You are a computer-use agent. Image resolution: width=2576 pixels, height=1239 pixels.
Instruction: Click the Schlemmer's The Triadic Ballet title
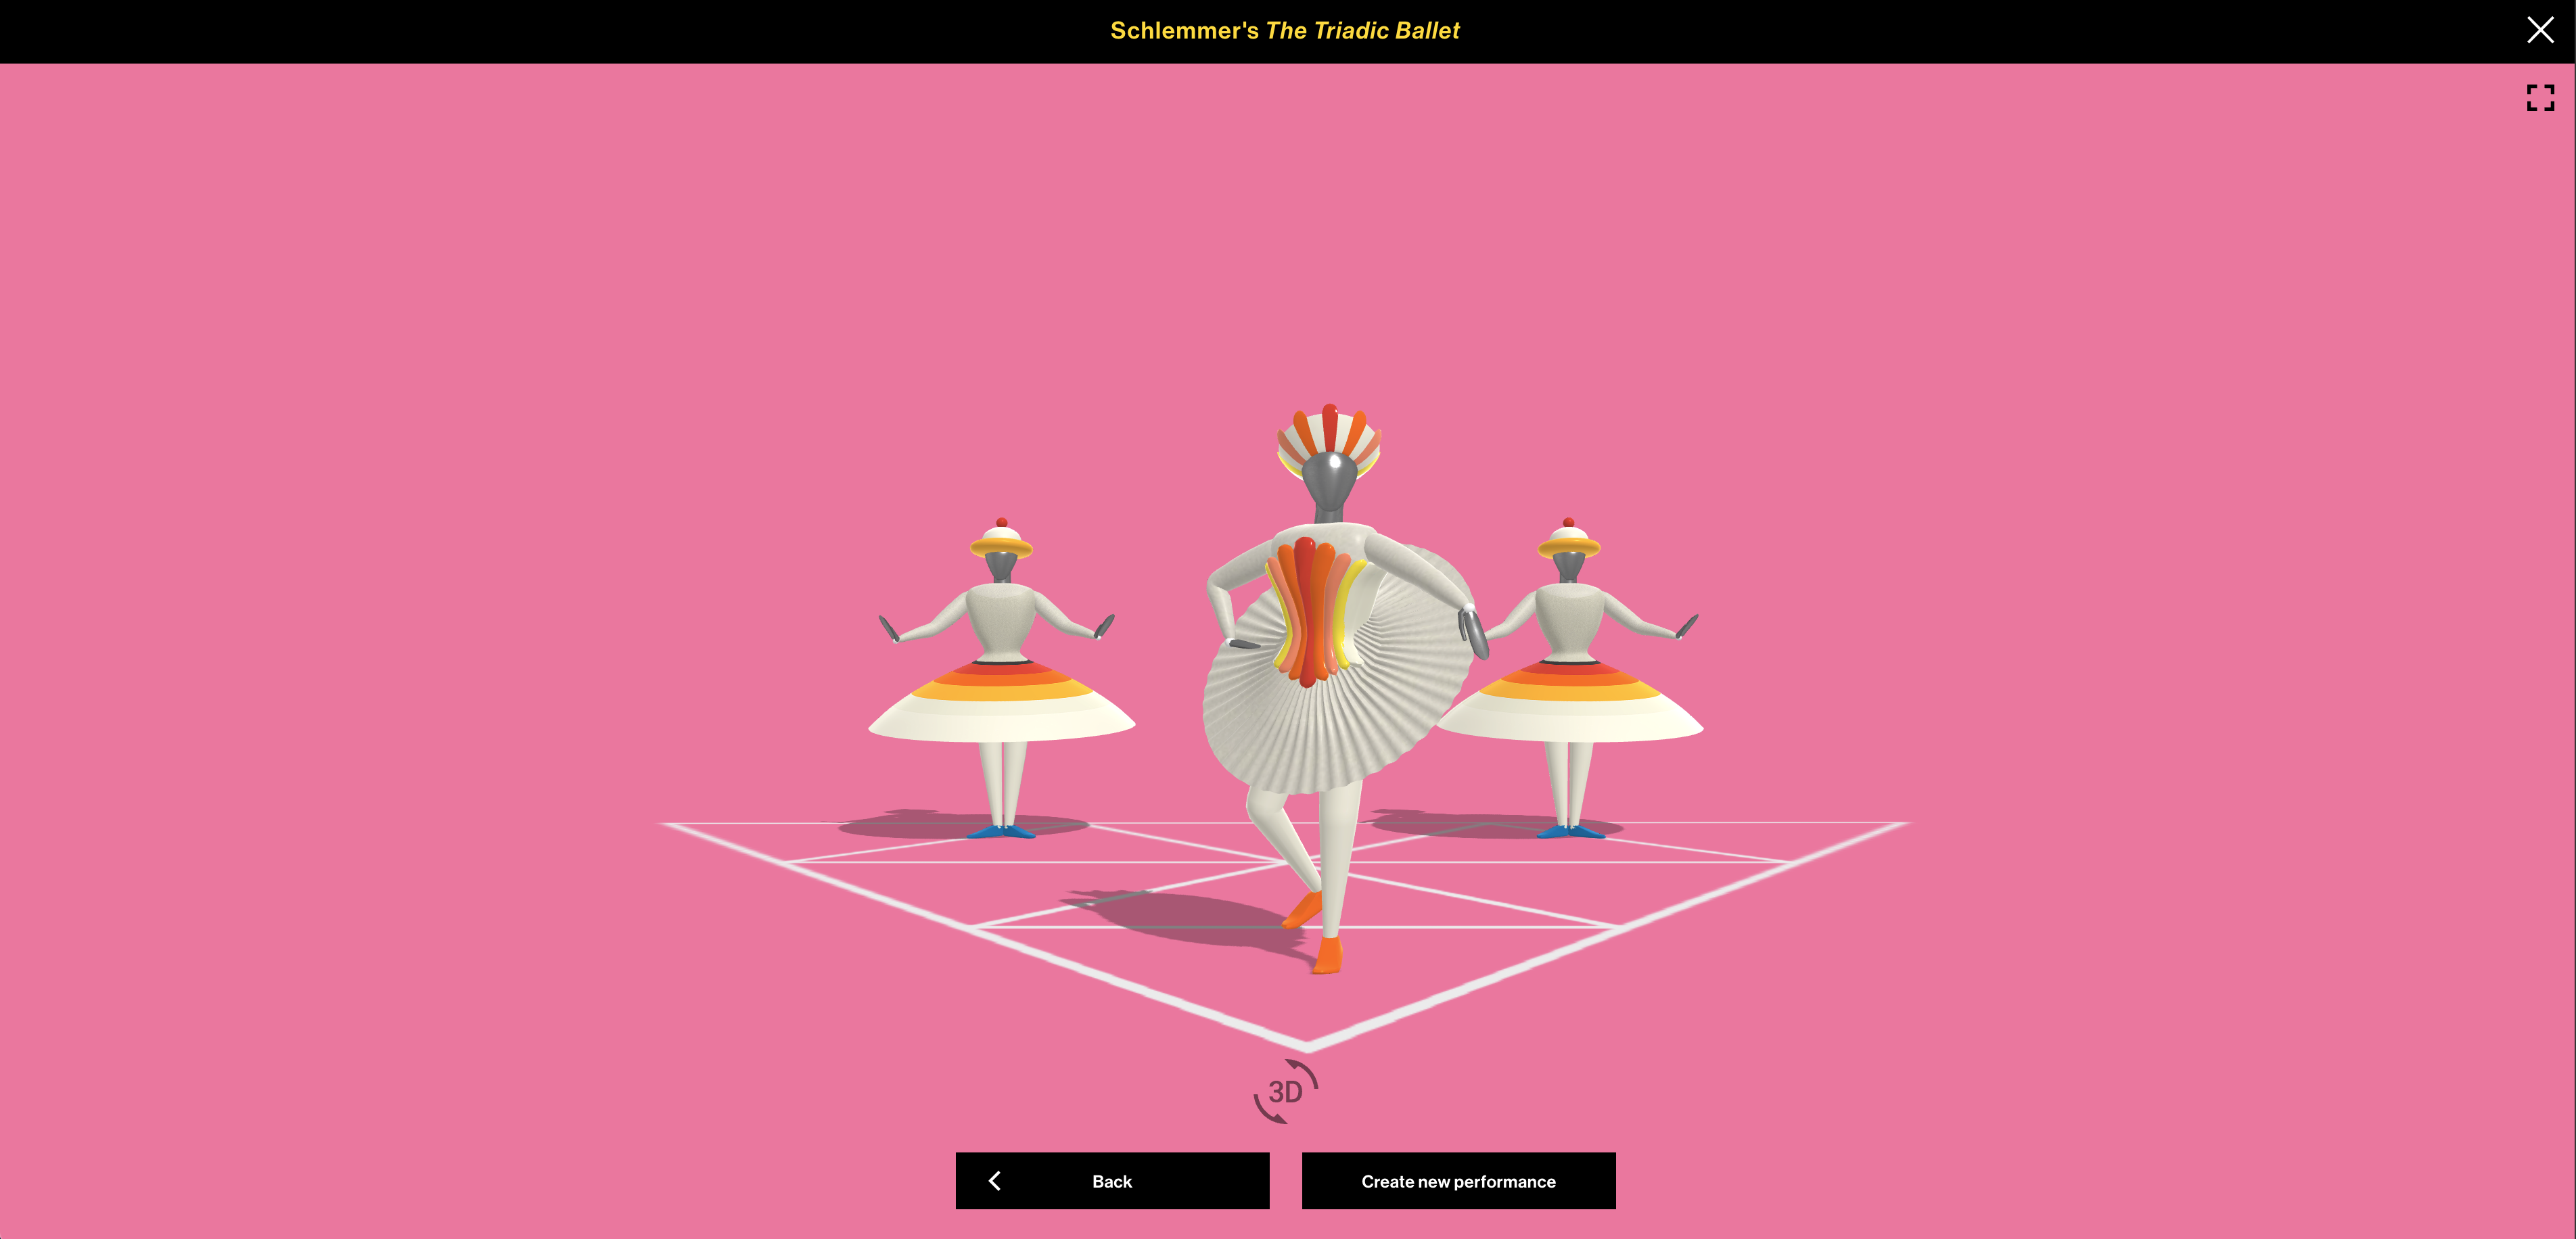click(1285, 31)
